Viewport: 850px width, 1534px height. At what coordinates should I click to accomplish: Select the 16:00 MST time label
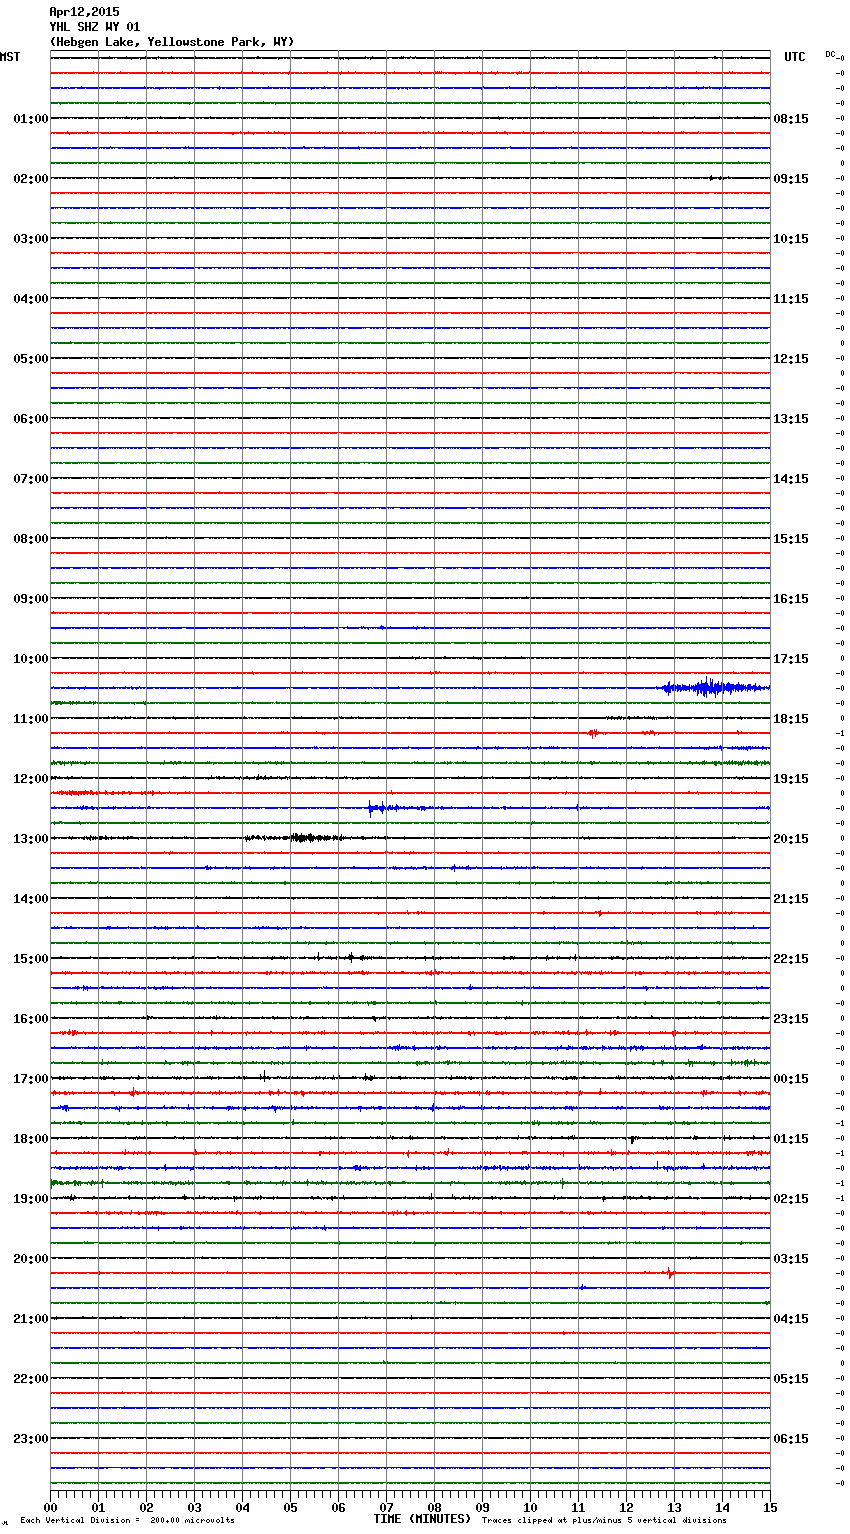31,1019
